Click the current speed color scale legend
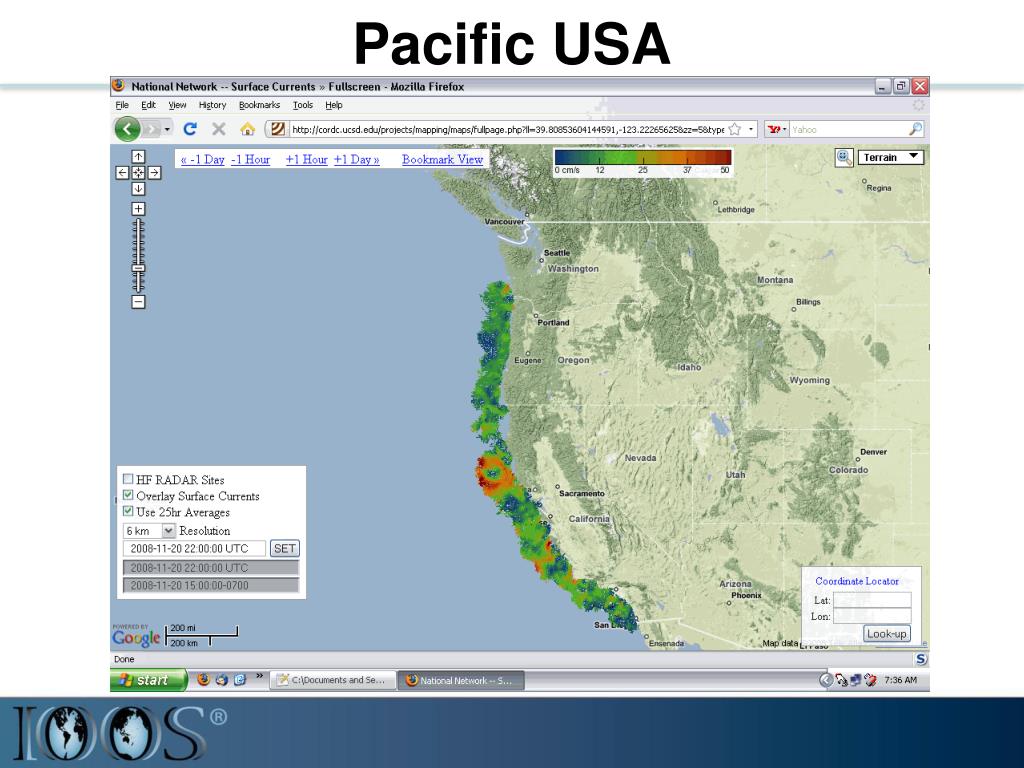 coord(643,162)
